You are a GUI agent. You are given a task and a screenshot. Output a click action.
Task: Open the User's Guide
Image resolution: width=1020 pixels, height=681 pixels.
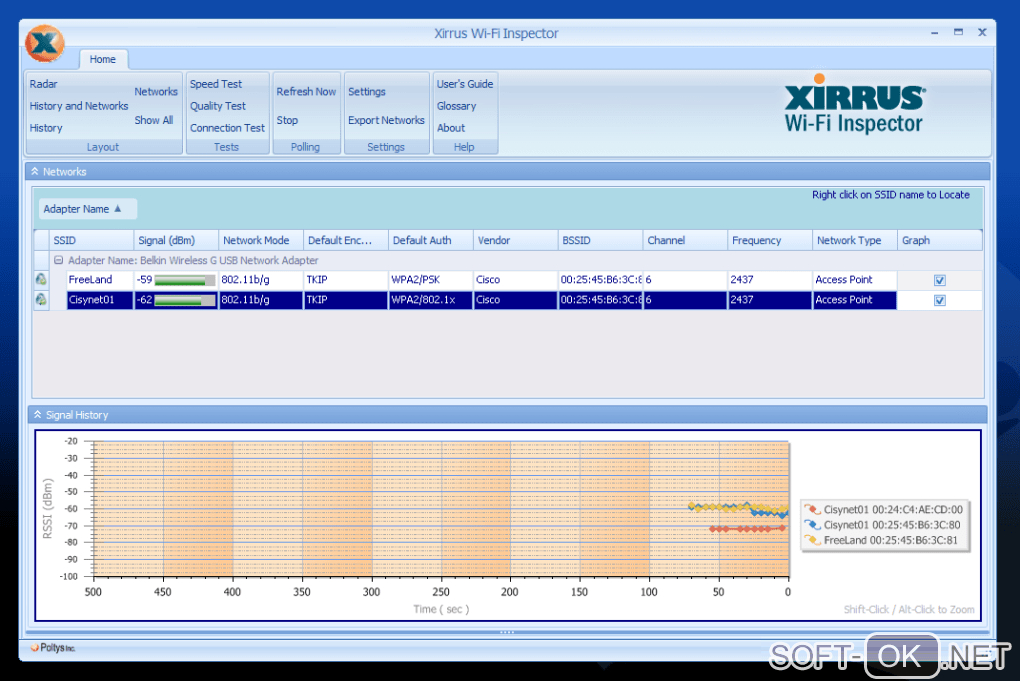pyautogui.click(x=465, y=84)
